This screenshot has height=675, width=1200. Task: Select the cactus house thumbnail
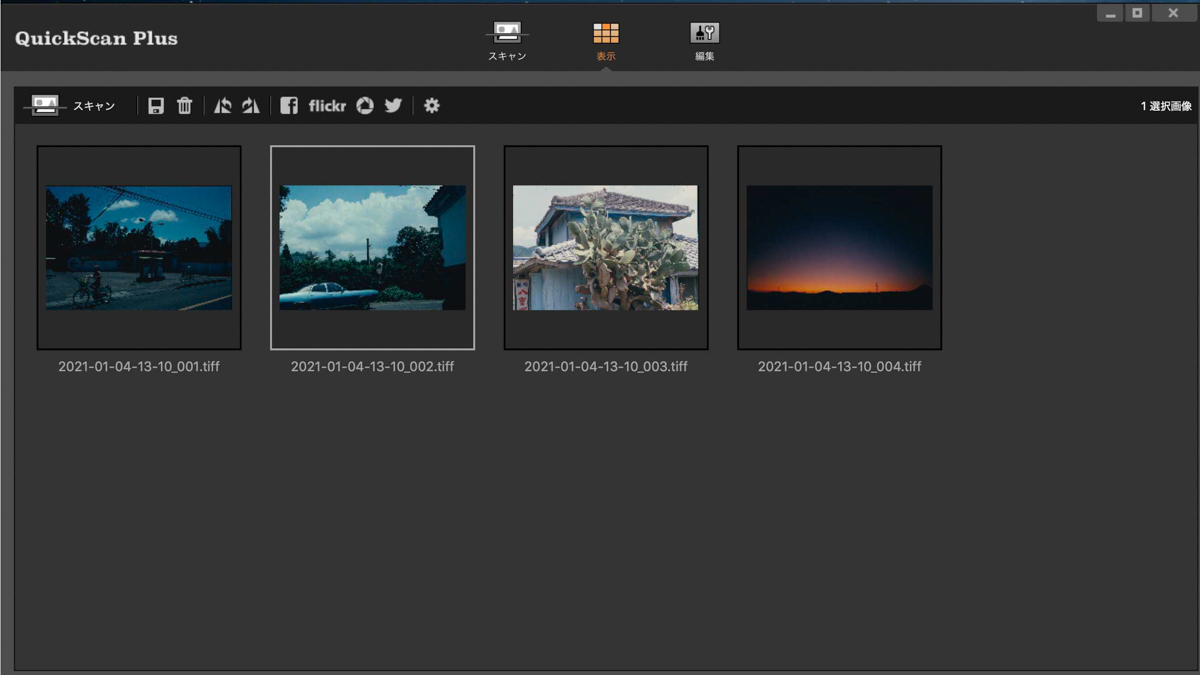606,248
